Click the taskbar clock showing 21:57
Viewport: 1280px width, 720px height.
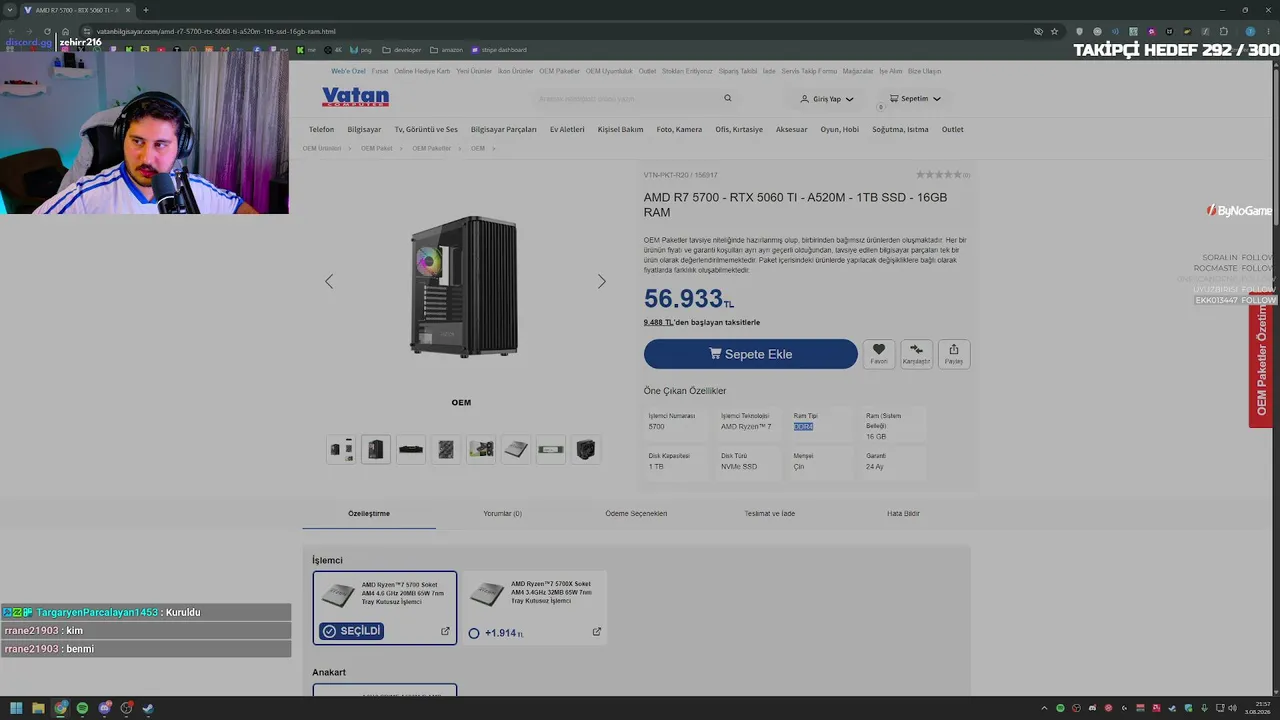pos(1257,708)
